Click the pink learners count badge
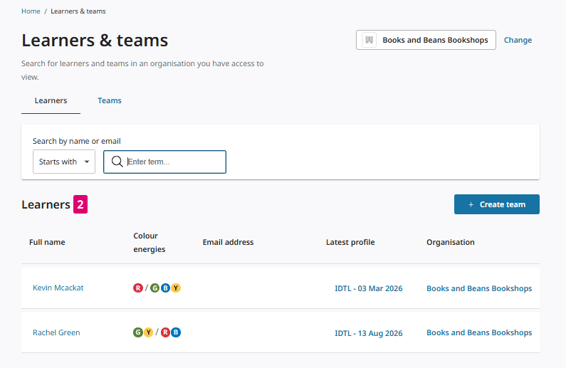566x368 pixels. click(80, 204)
